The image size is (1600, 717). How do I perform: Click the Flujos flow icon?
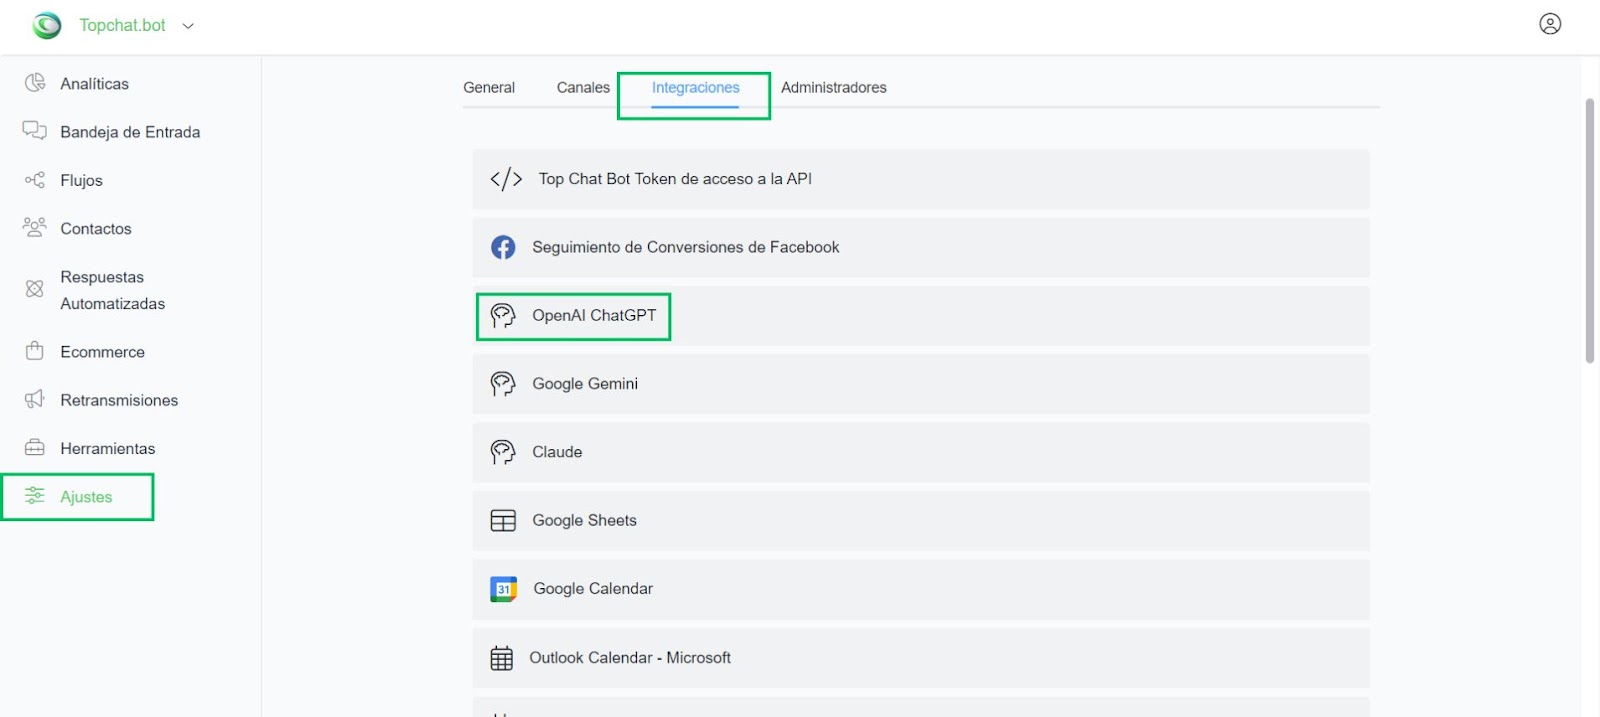pos(35,180)
